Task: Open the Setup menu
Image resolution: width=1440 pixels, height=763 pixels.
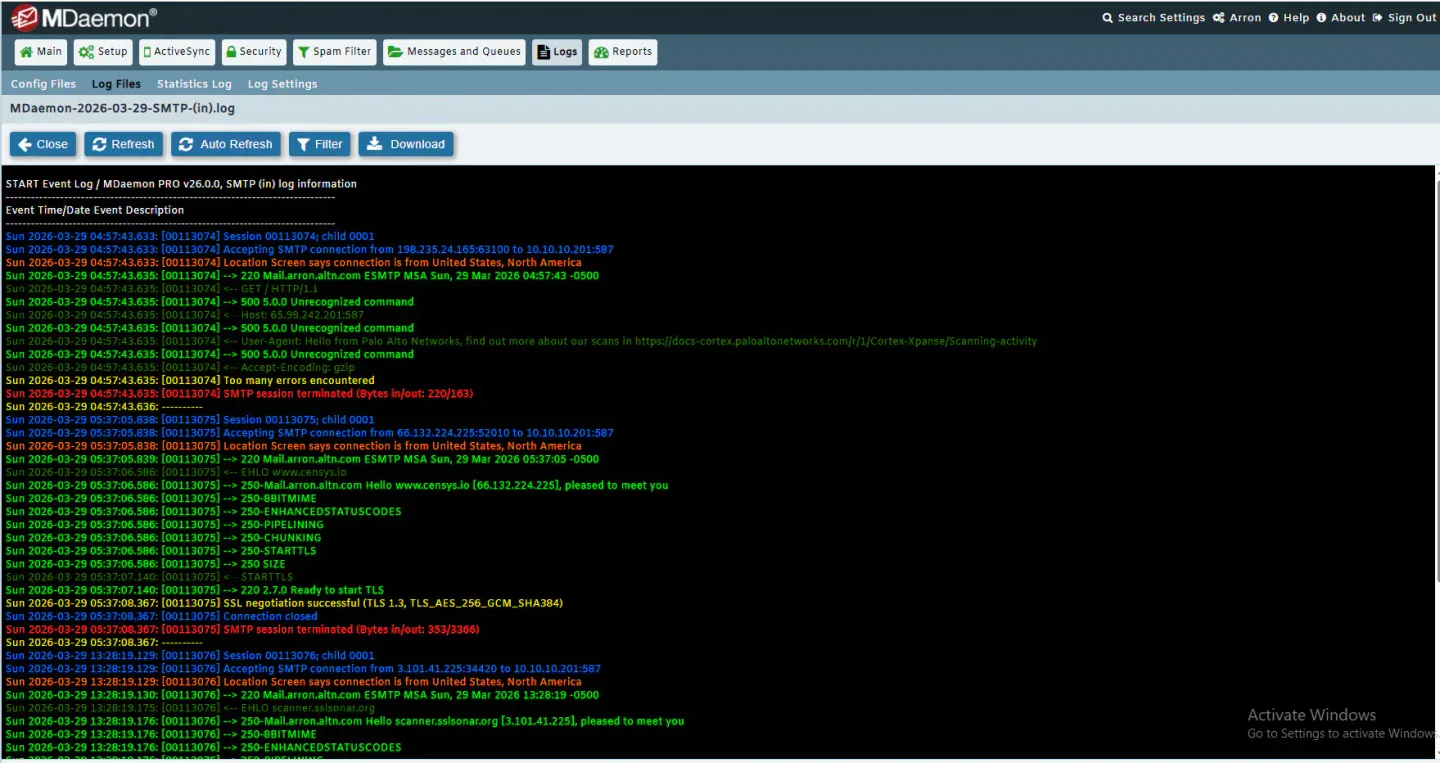Action: 103,52
